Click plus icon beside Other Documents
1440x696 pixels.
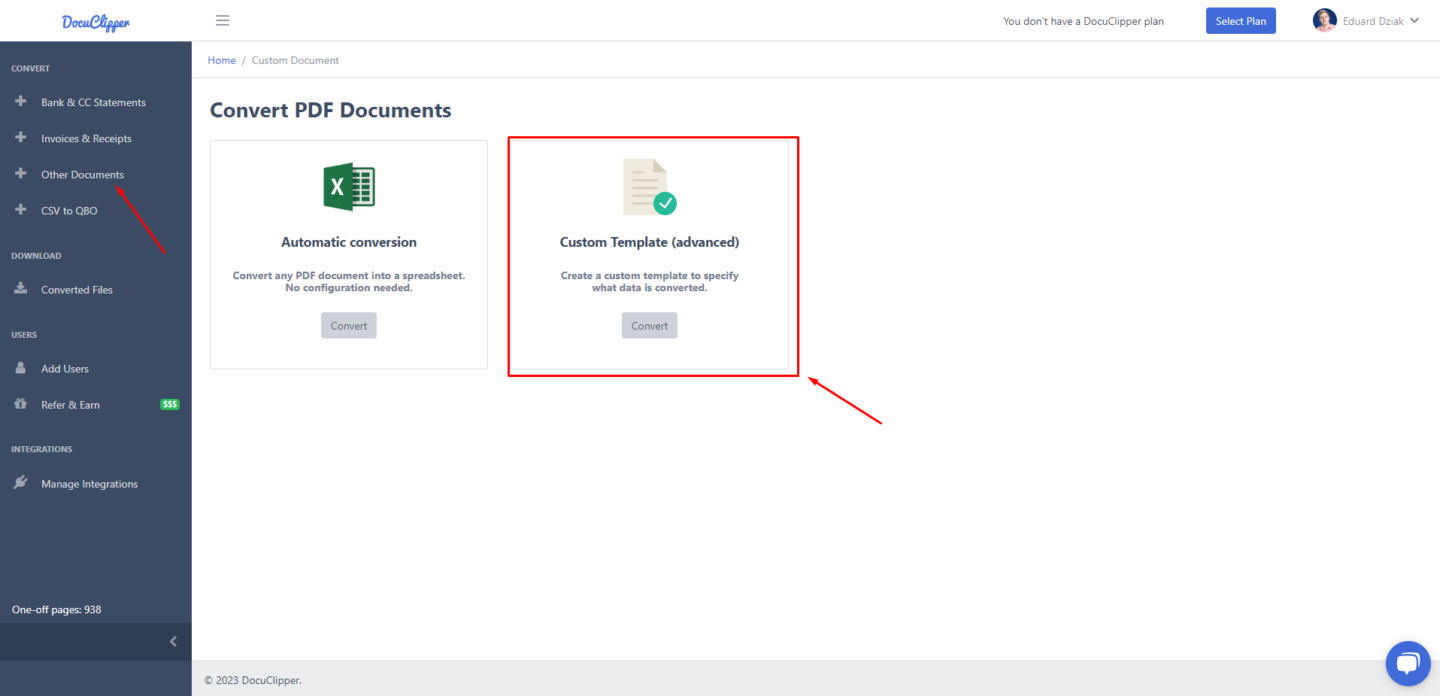(20, 173)
